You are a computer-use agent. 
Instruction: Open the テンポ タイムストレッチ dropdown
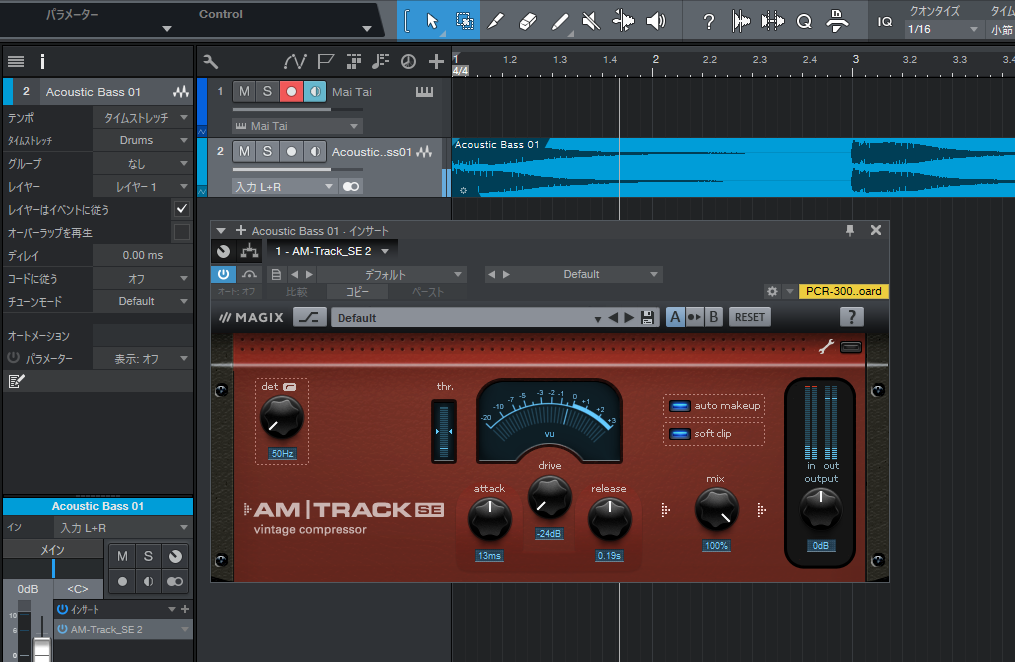[x=142, y=117]
